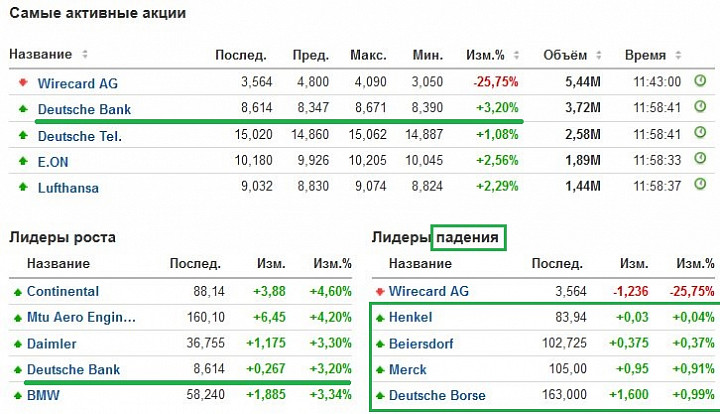This screenshot has width=720, height=414.
Task: Click the clock icon in Lufthansa row
Action: (x=700, y=184)
